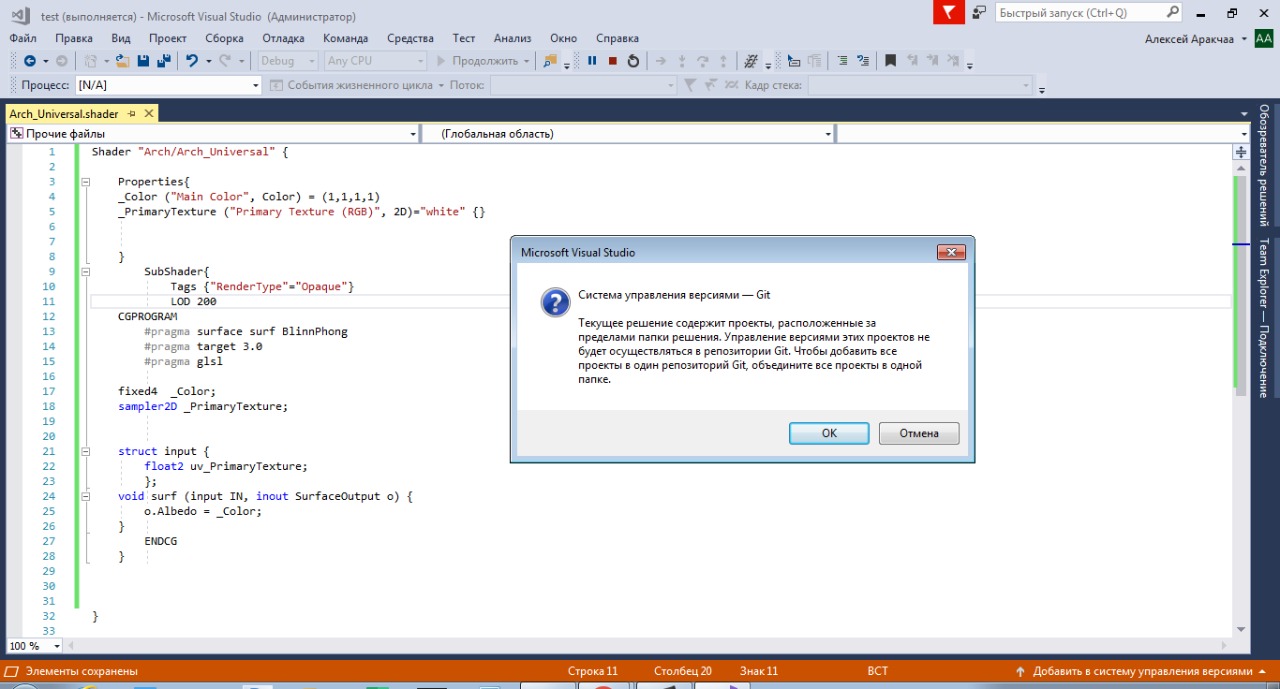Click the Undo arrow icon
Screen dimensions: 1280x689
pos(192,61)
